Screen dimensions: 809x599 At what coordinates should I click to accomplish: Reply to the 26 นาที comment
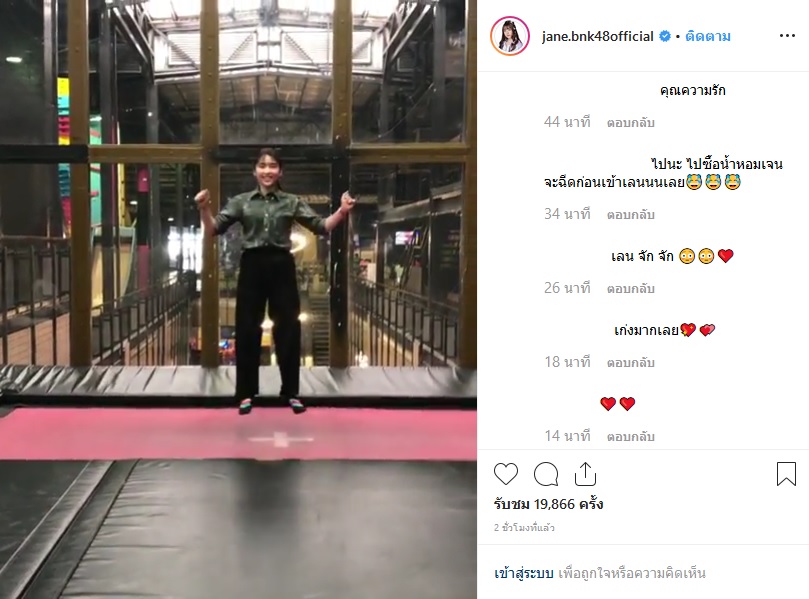(x=630, y=289)
